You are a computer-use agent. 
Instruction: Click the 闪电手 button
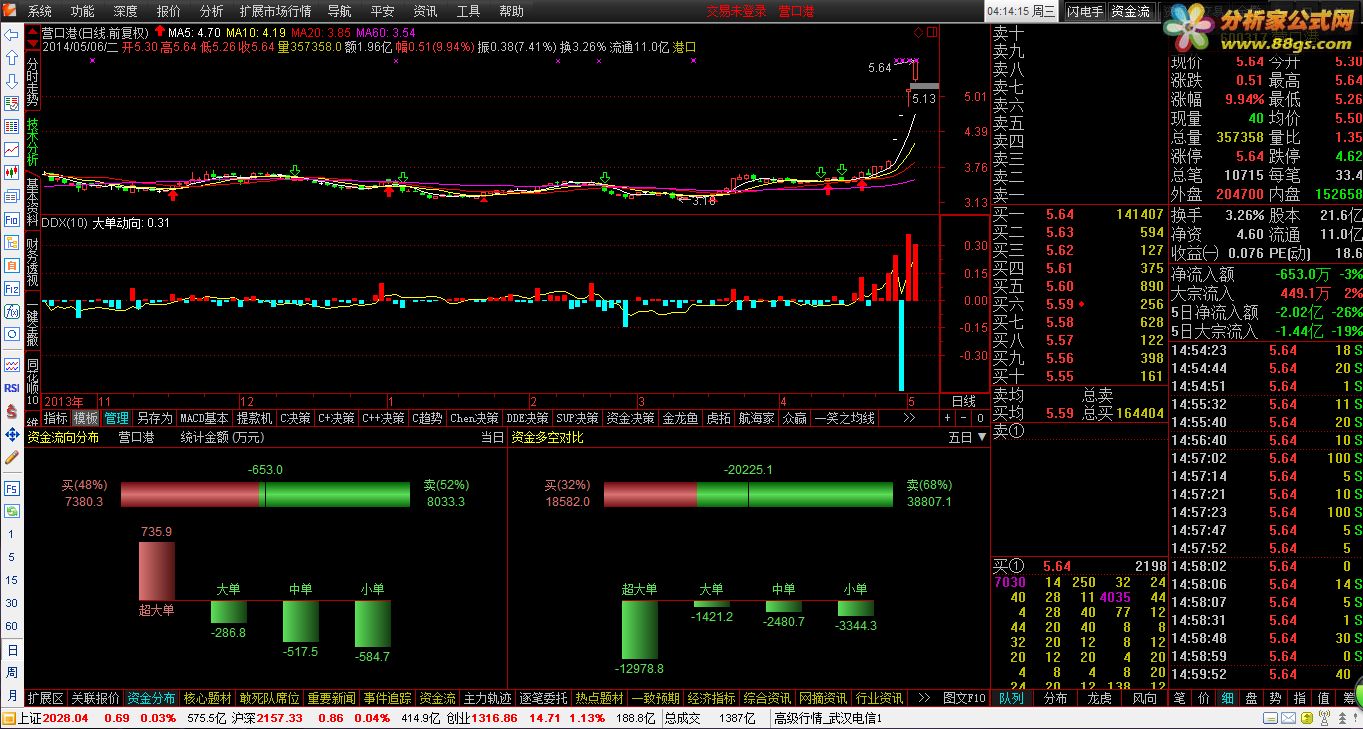click(1084, 11)
